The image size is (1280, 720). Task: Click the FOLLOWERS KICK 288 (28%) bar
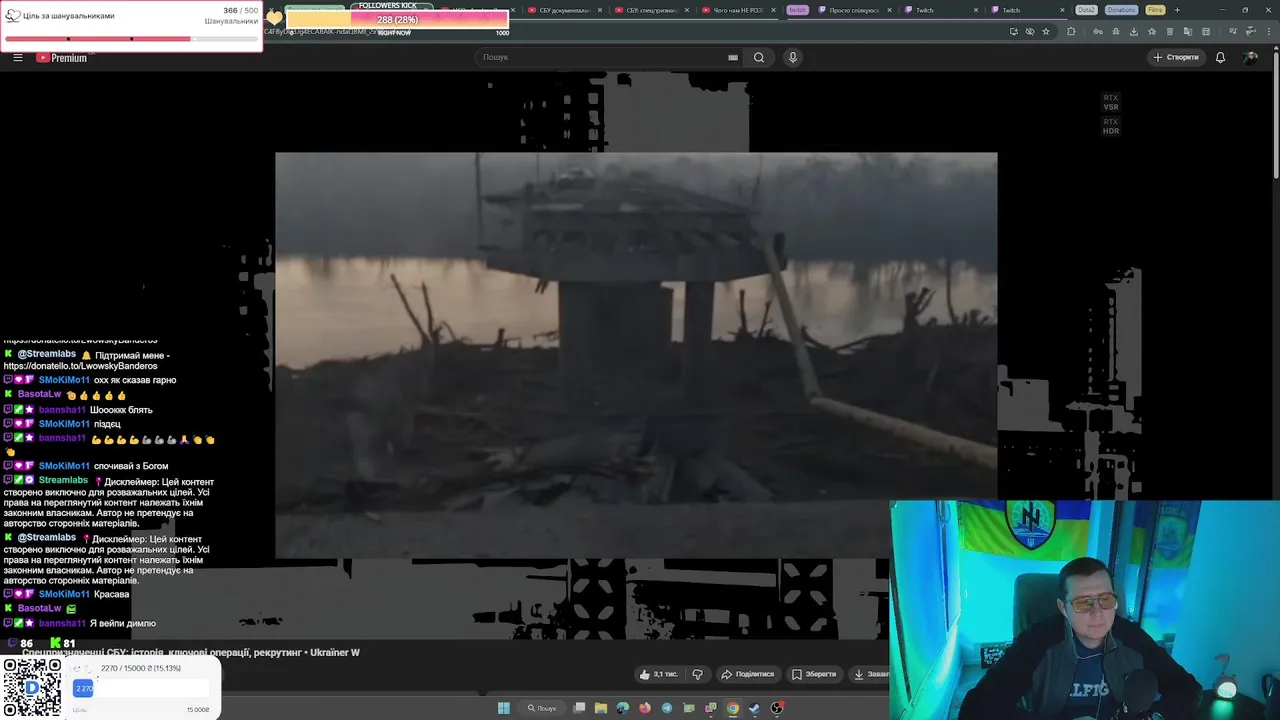(x=397, y=19)
